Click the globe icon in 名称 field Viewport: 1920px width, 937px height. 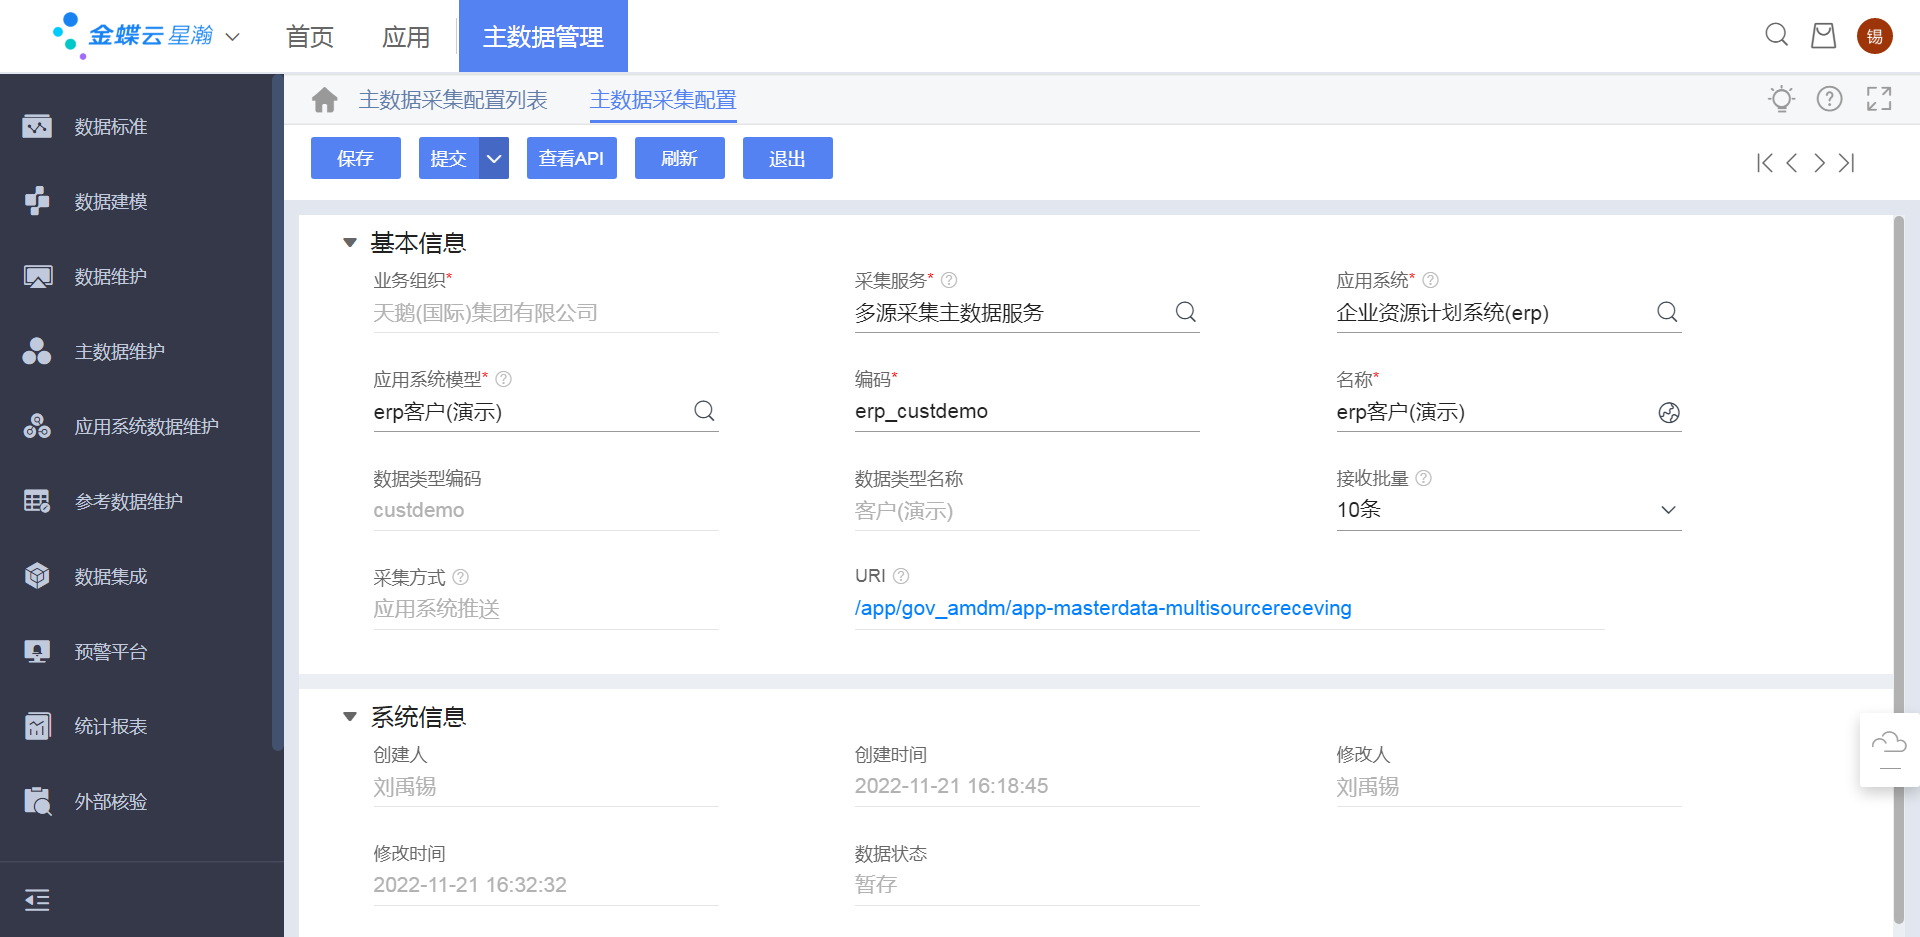[1669, 412]
